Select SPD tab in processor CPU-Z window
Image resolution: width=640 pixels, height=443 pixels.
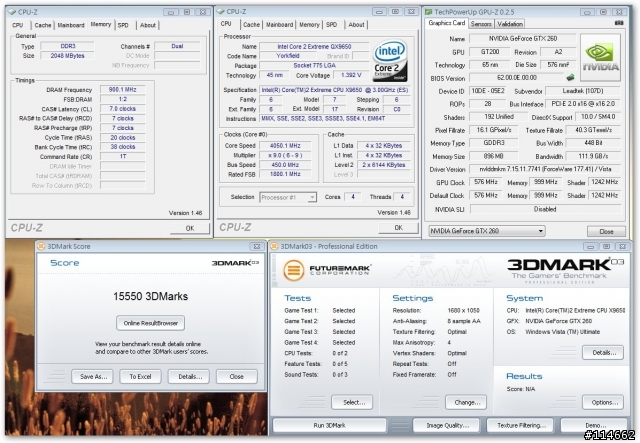[332, 25]
